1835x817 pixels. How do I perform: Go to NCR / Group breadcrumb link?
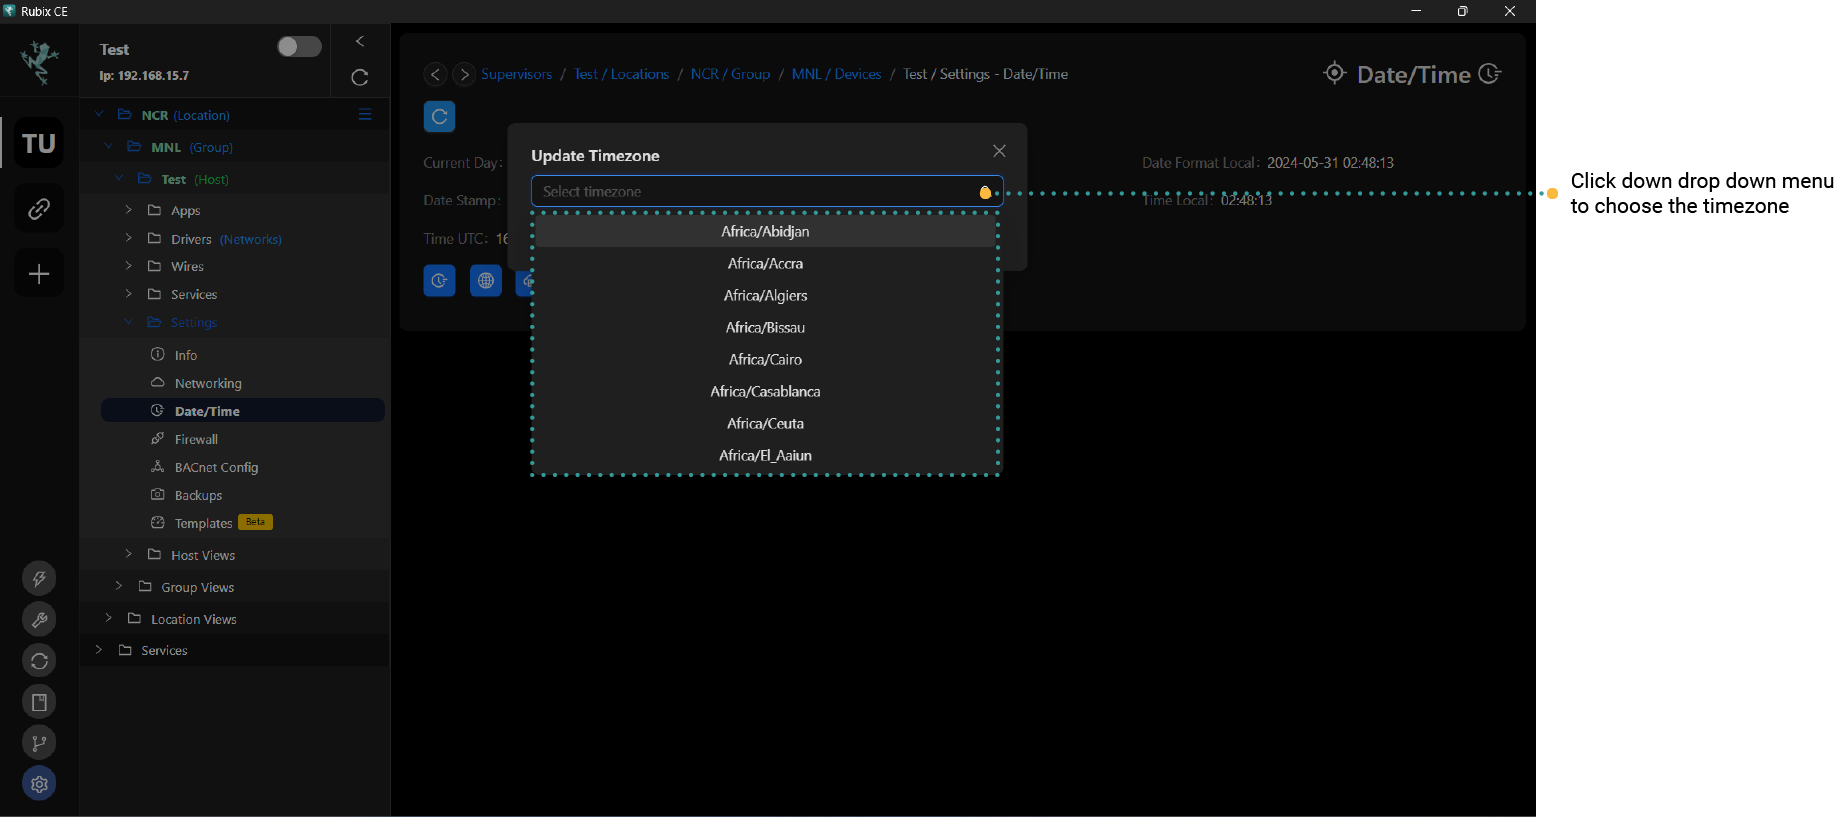(730, 74)
